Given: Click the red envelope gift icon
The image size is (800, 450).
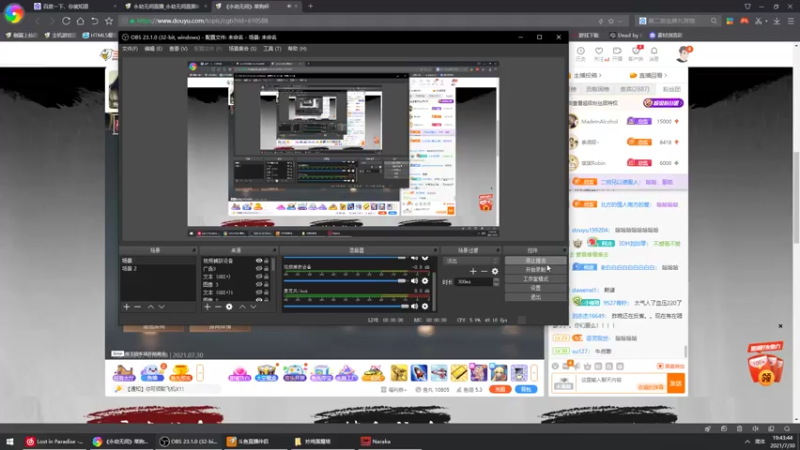Looking at the screenshot, I should (764, 364).
